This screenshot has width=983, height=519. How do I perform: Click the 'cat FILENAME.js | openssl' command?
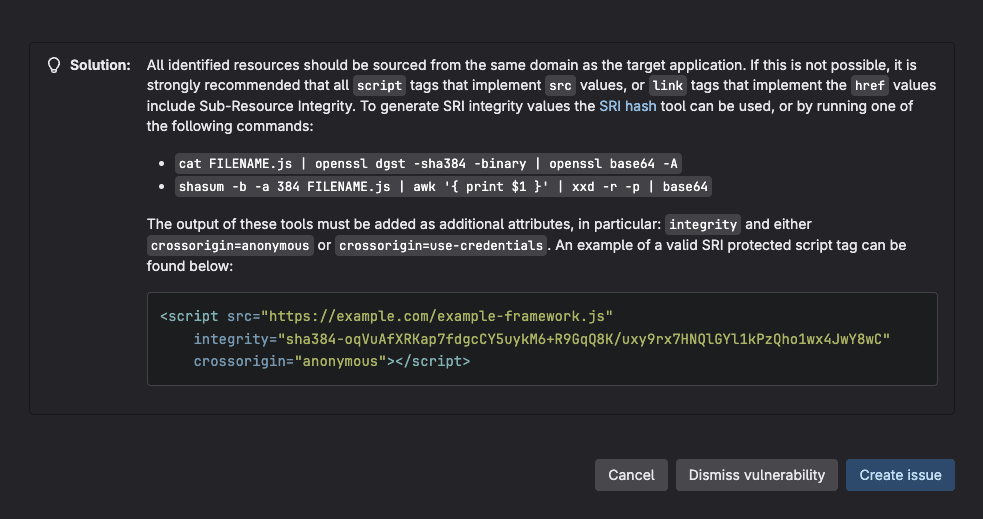[x=428, y=164]
